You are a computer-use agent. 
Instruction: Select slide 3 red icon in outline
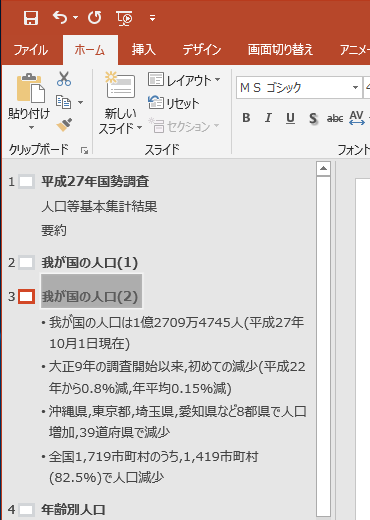pyautogui.click(x=26, y=297)
